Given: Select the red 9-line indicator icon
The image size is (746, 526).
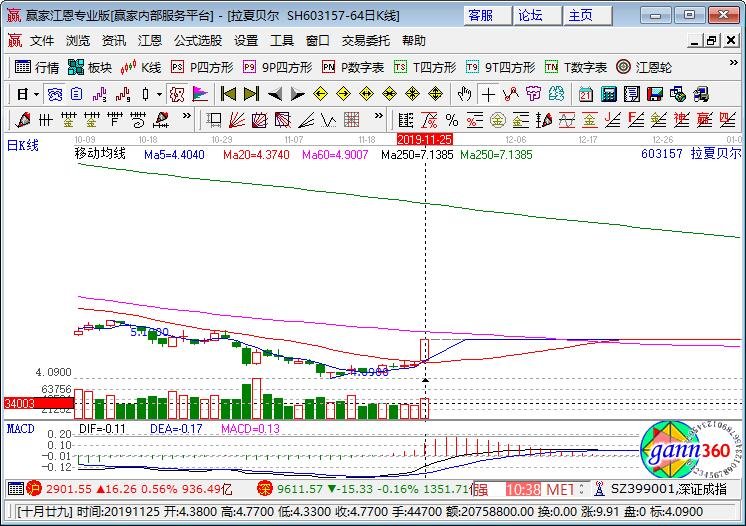Looking at the screenshot, I should pos(123,94).
